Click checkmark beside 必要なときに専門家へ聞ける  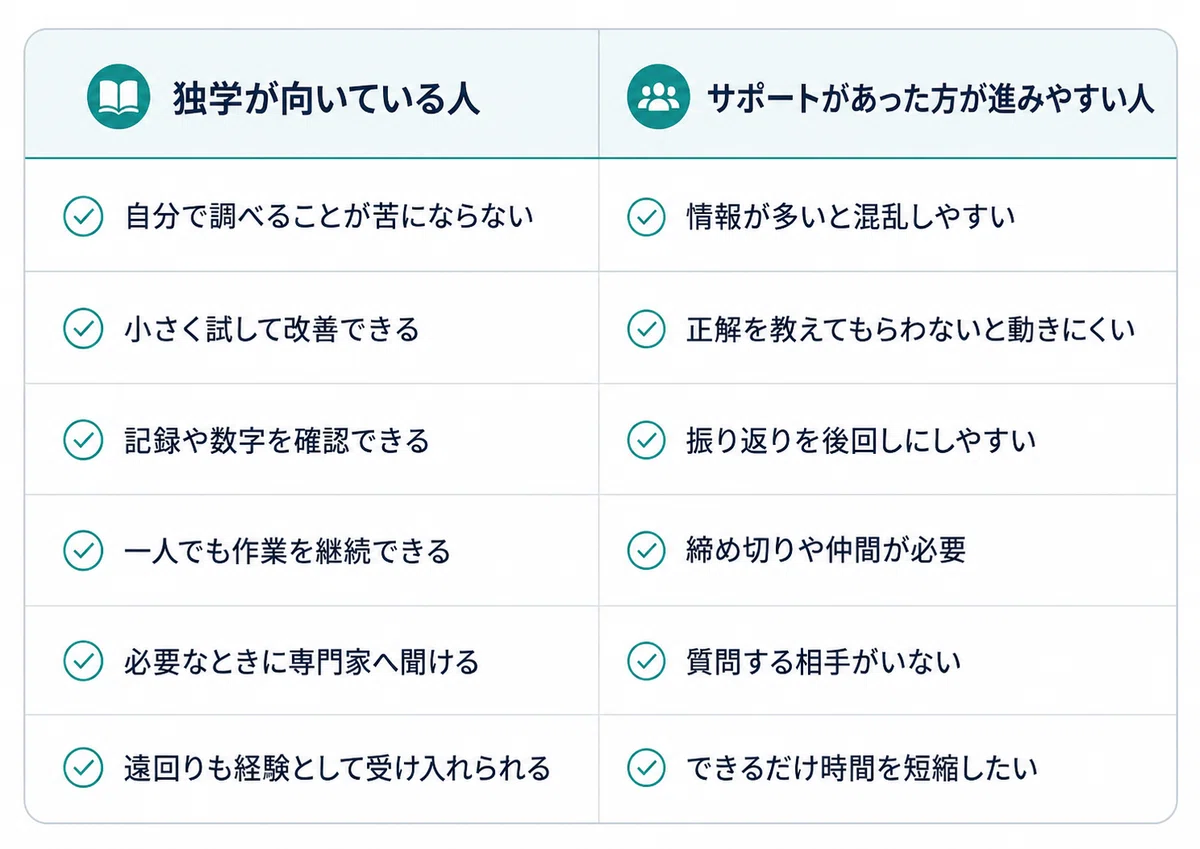click(x=83, y=660)
